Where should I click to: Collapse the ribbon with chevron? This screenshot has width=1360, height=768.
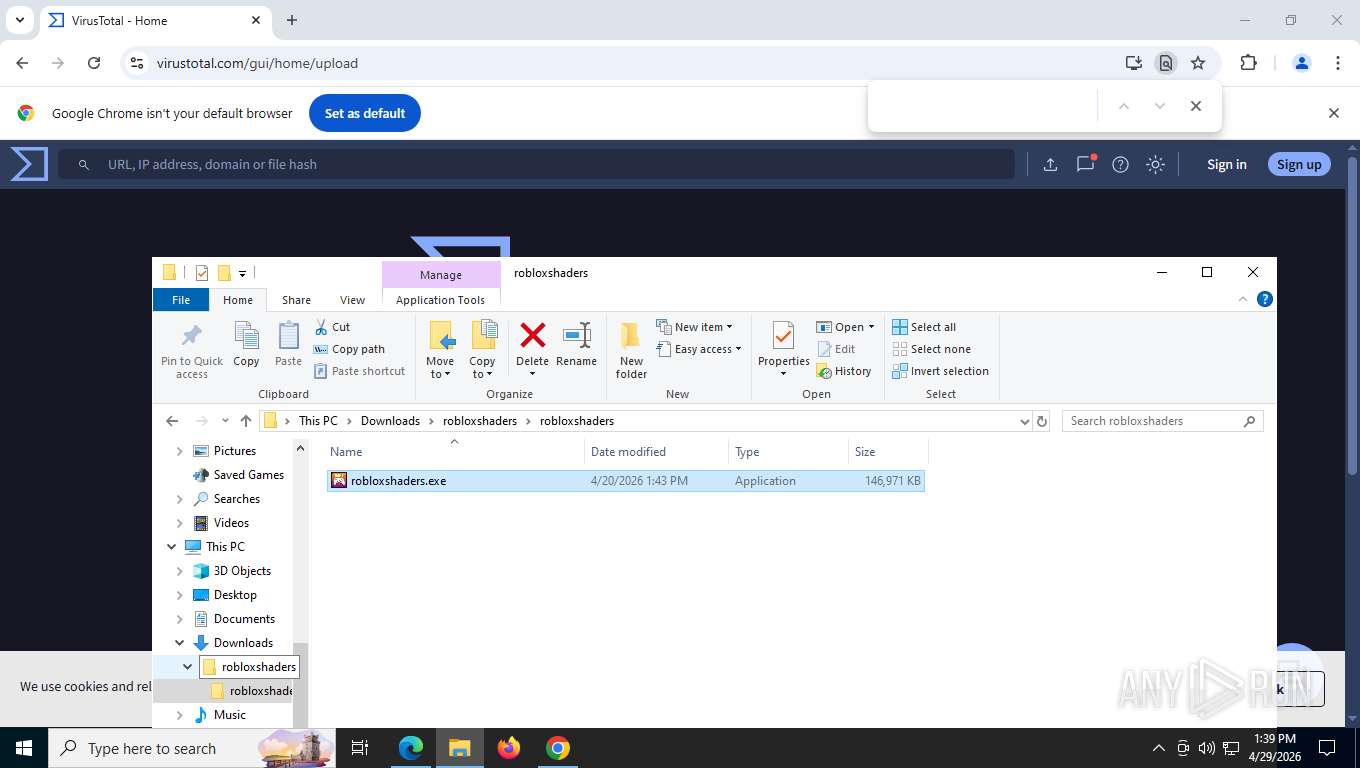[x=1243, y=299]
